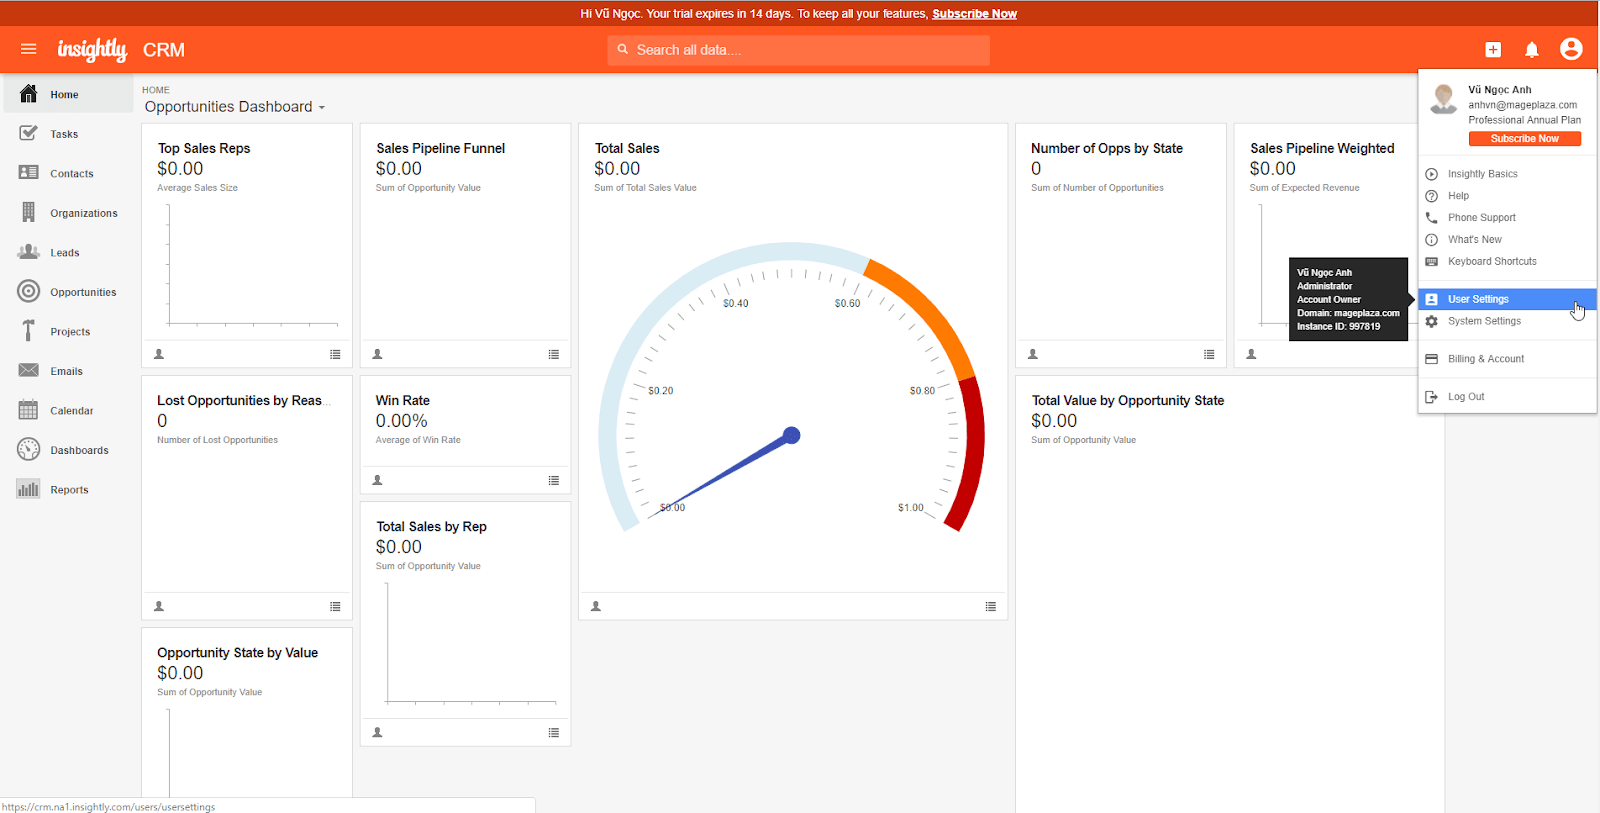Open the quick add plus icon
Screen dimensions: 1600x813
pyautogui.click(x=1493, y=50)
